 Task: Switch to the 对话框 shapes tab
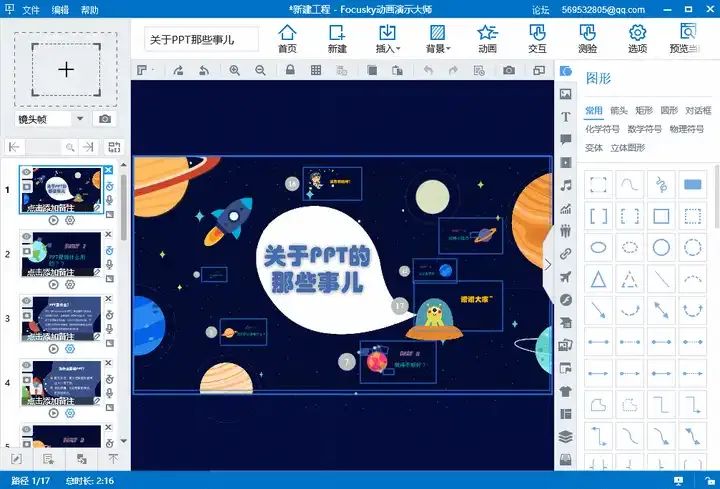point(698,110)
